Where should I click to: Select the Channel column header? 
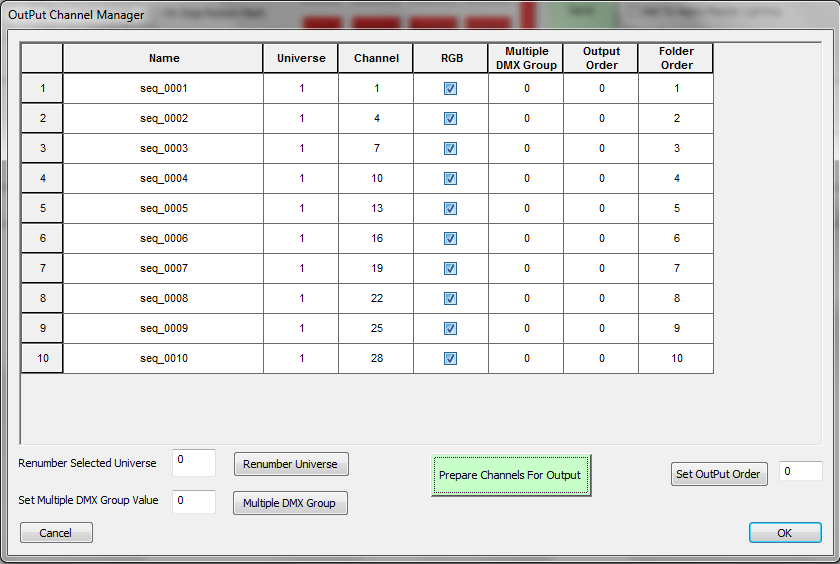(376, 58)
